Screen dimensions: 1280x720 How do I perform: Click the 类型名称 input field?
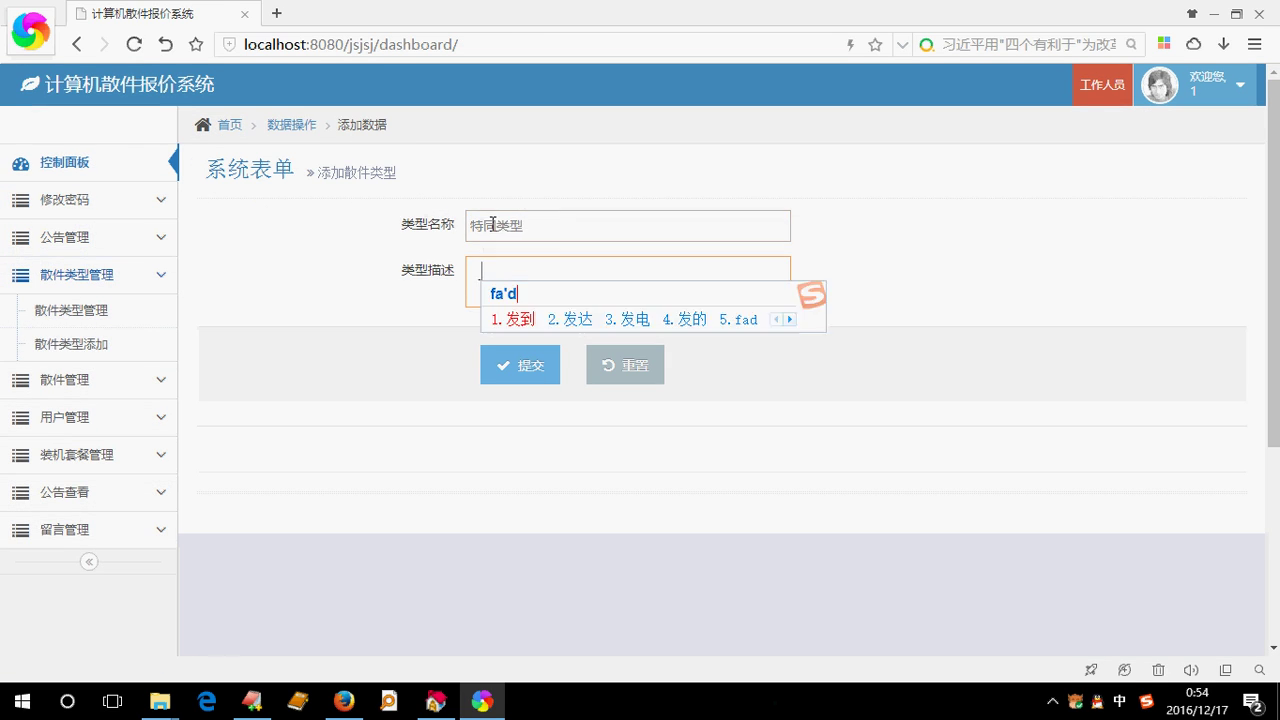point(628,226)
